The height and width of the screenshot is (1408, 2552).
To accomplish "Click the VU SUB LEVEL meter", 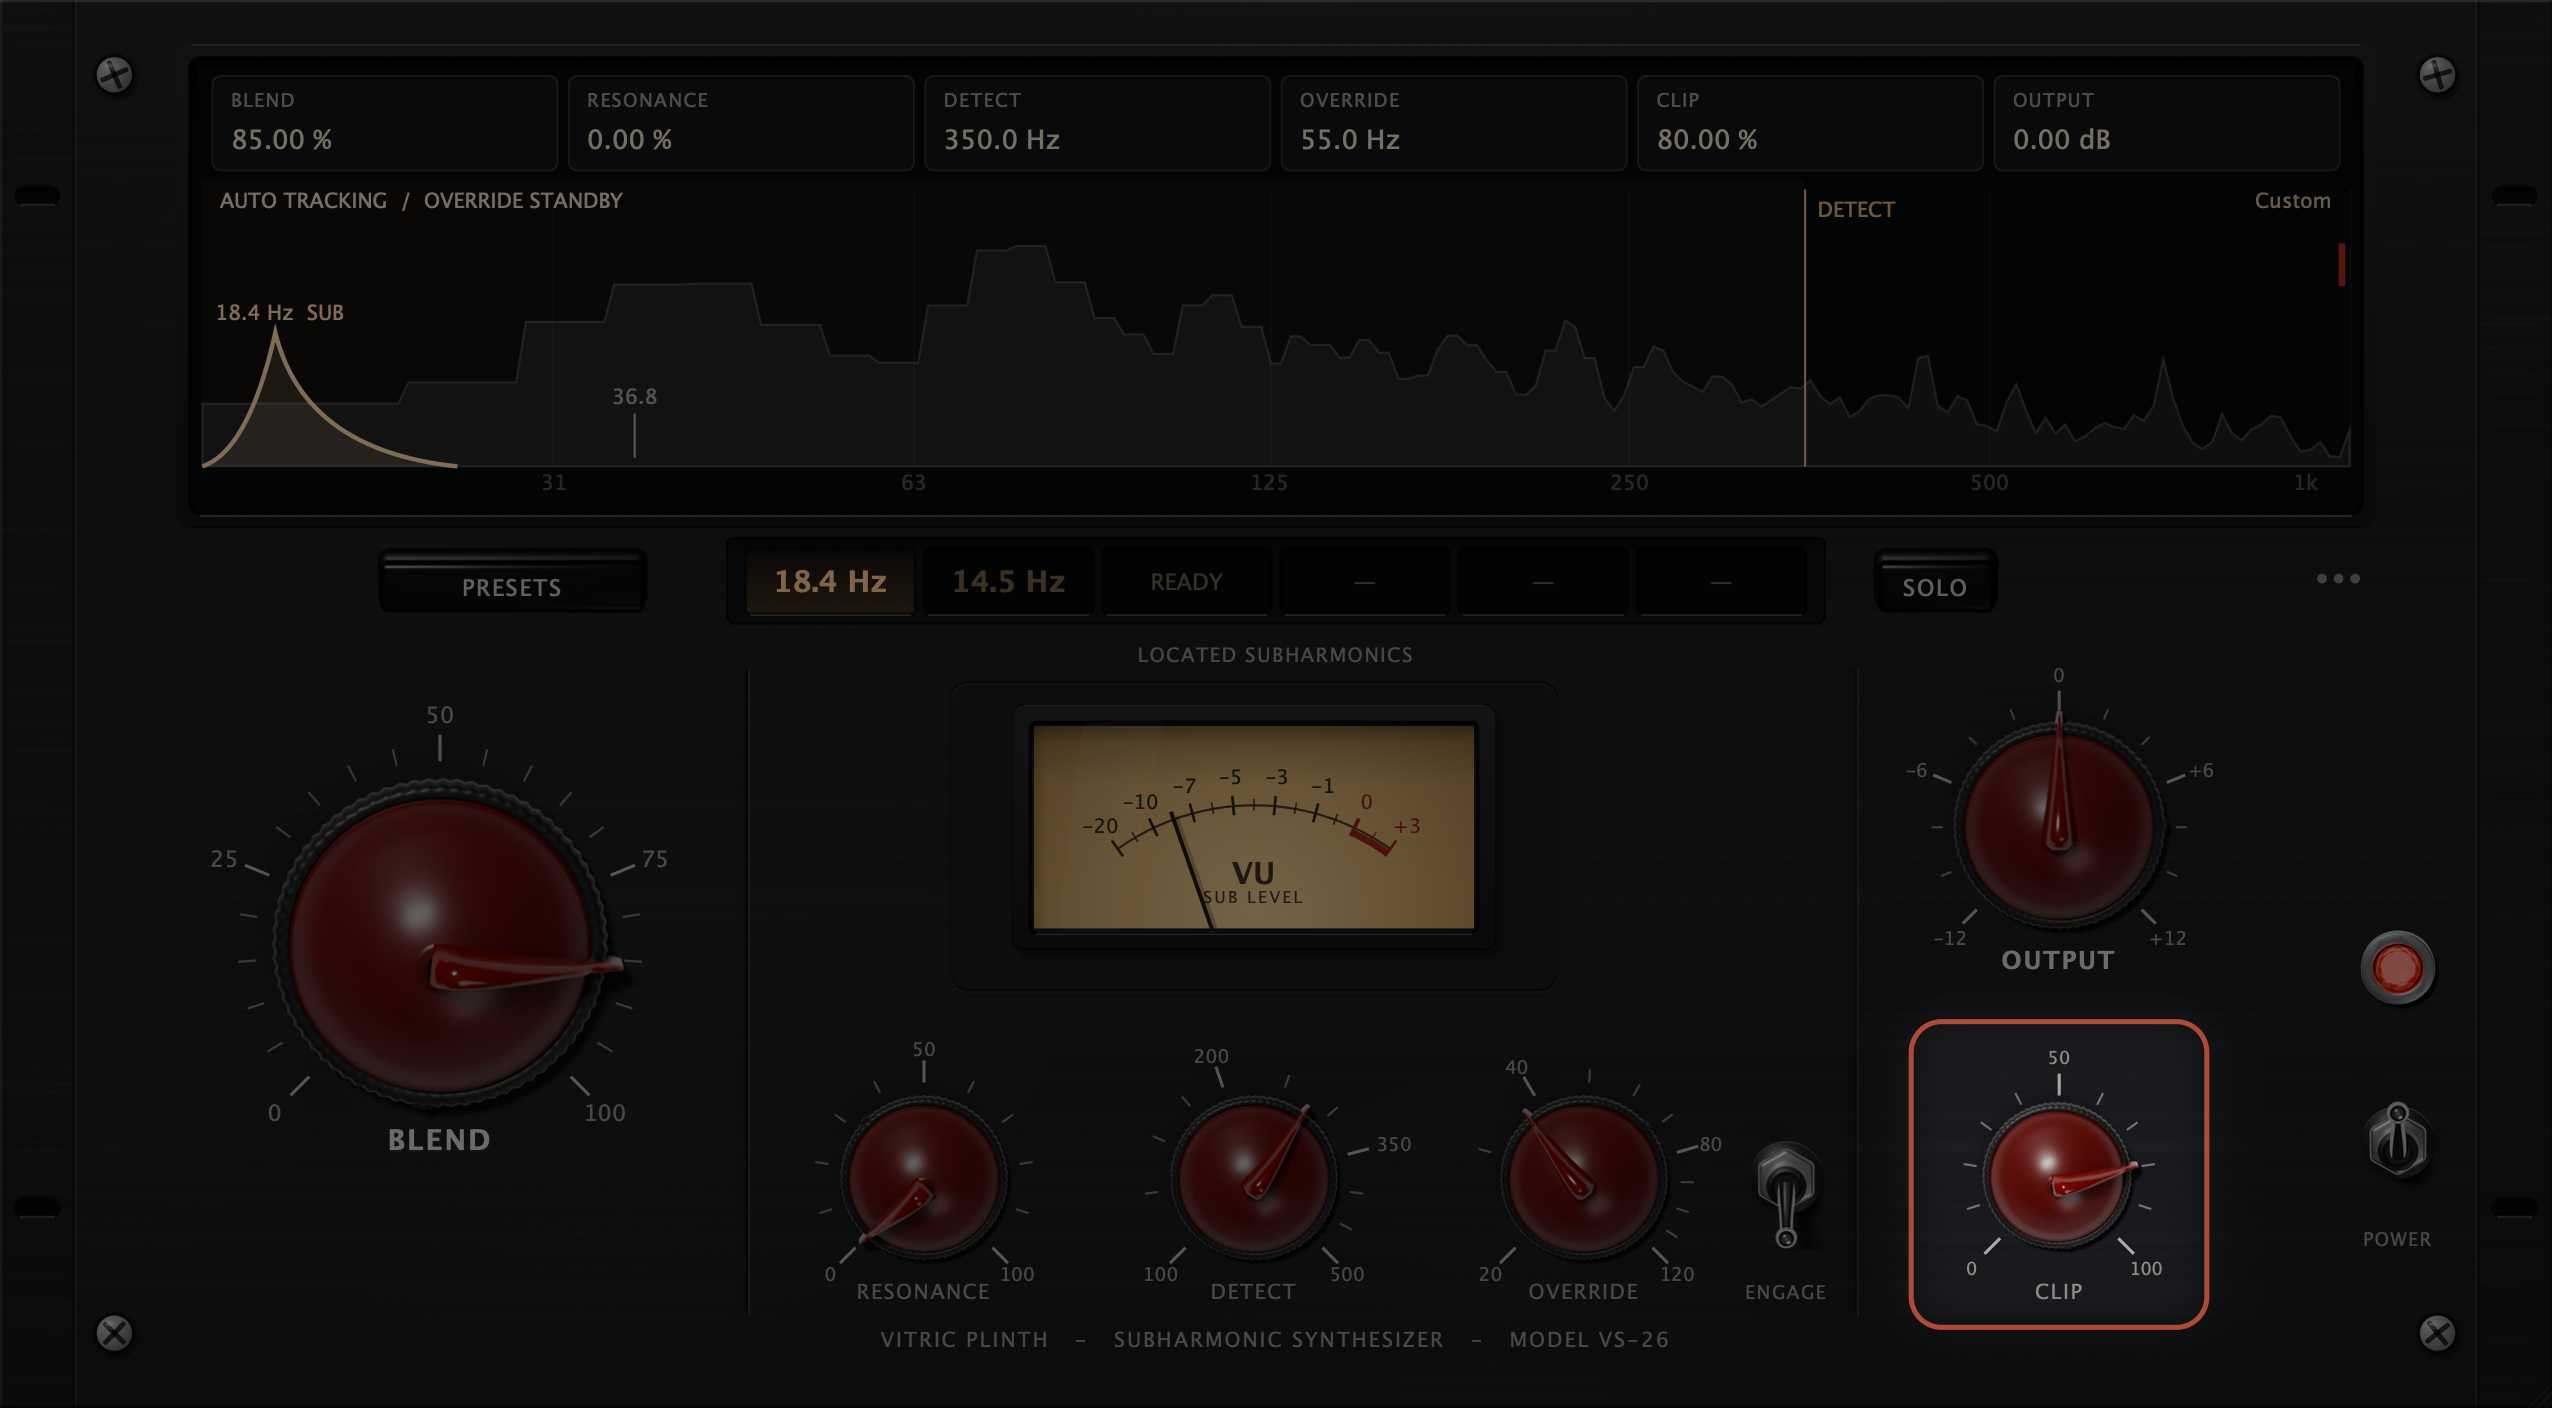I will (1253, 828).
